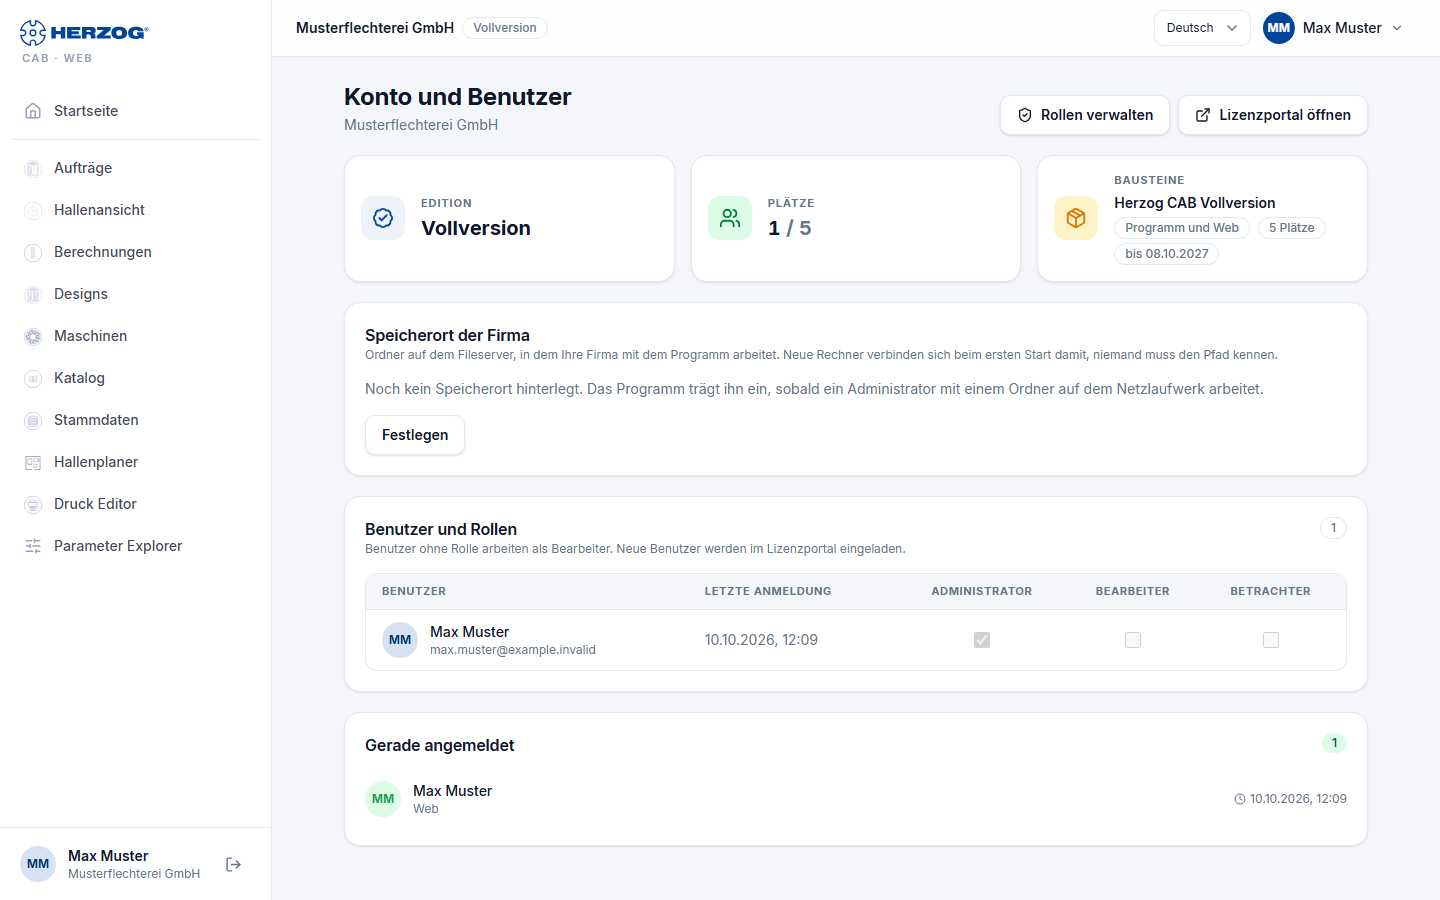Click the Maschinen sidebar icon
The width and height of the screenshot is (1440, 900).
click(33, 336)
